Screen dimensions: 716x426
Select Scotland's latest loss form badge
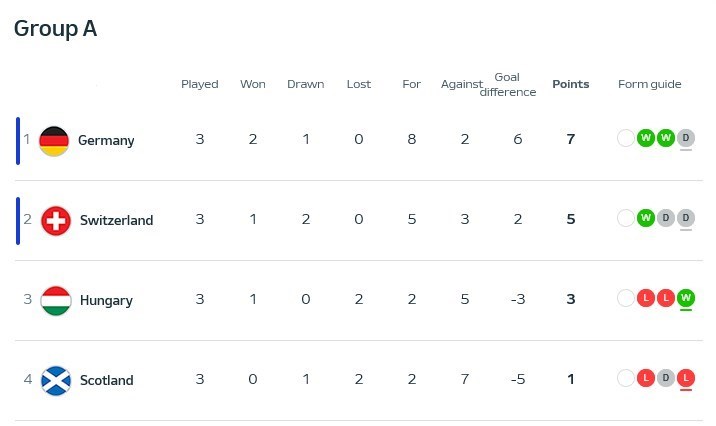[685, 378]
